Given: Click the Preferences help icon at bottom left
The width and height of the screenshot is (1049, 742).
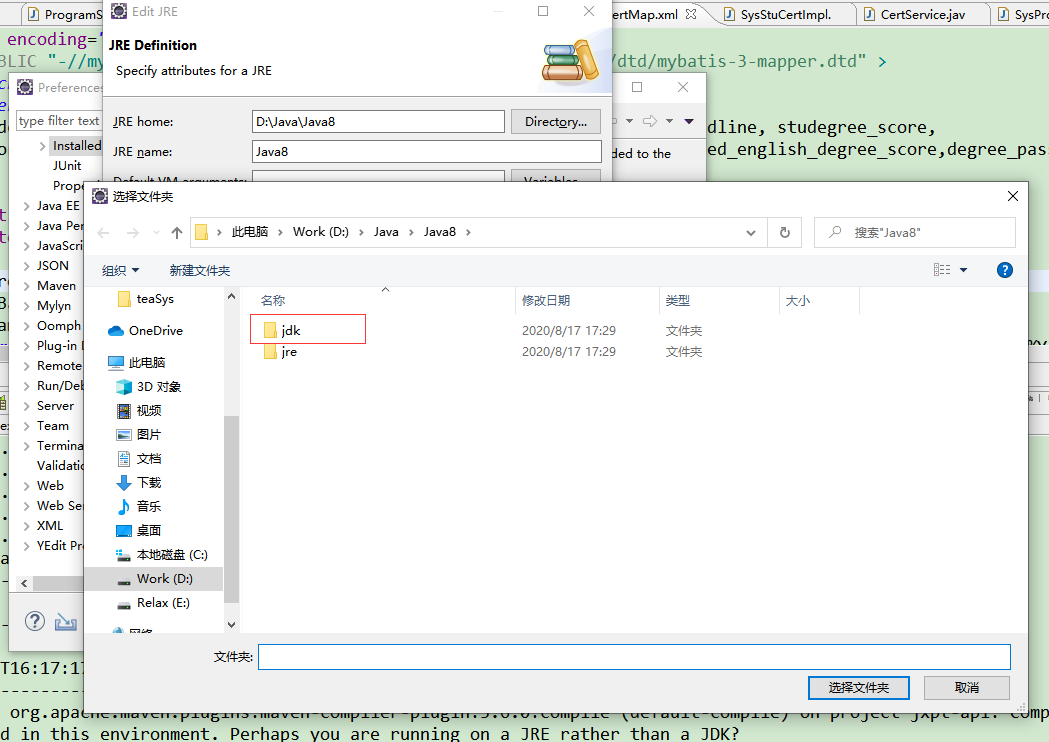Looking at the screenshot, I should tap(34, 620).
